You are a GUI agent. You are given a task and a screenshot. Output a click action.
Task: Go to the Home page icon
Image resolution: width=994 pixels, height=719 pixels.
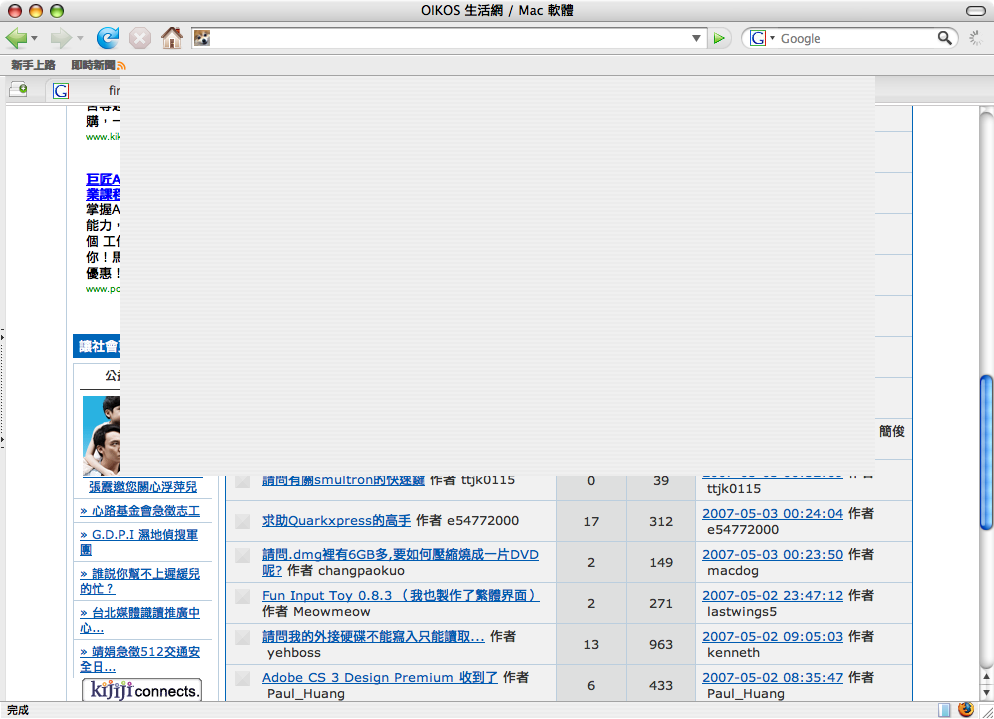172,38
